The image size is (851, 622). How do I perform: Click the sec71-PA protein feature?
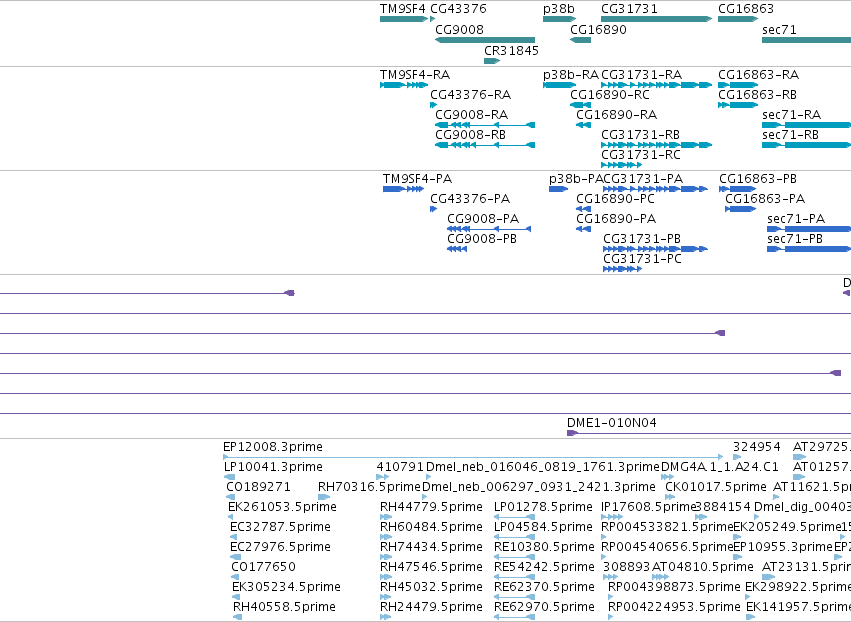[x=809, y=229]
